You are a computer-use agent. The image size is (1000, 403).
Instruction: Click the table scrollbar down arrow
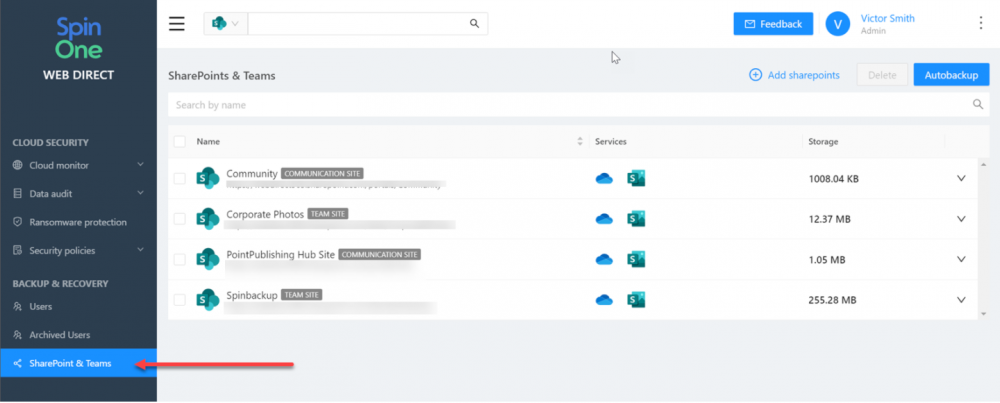point(983,314)
